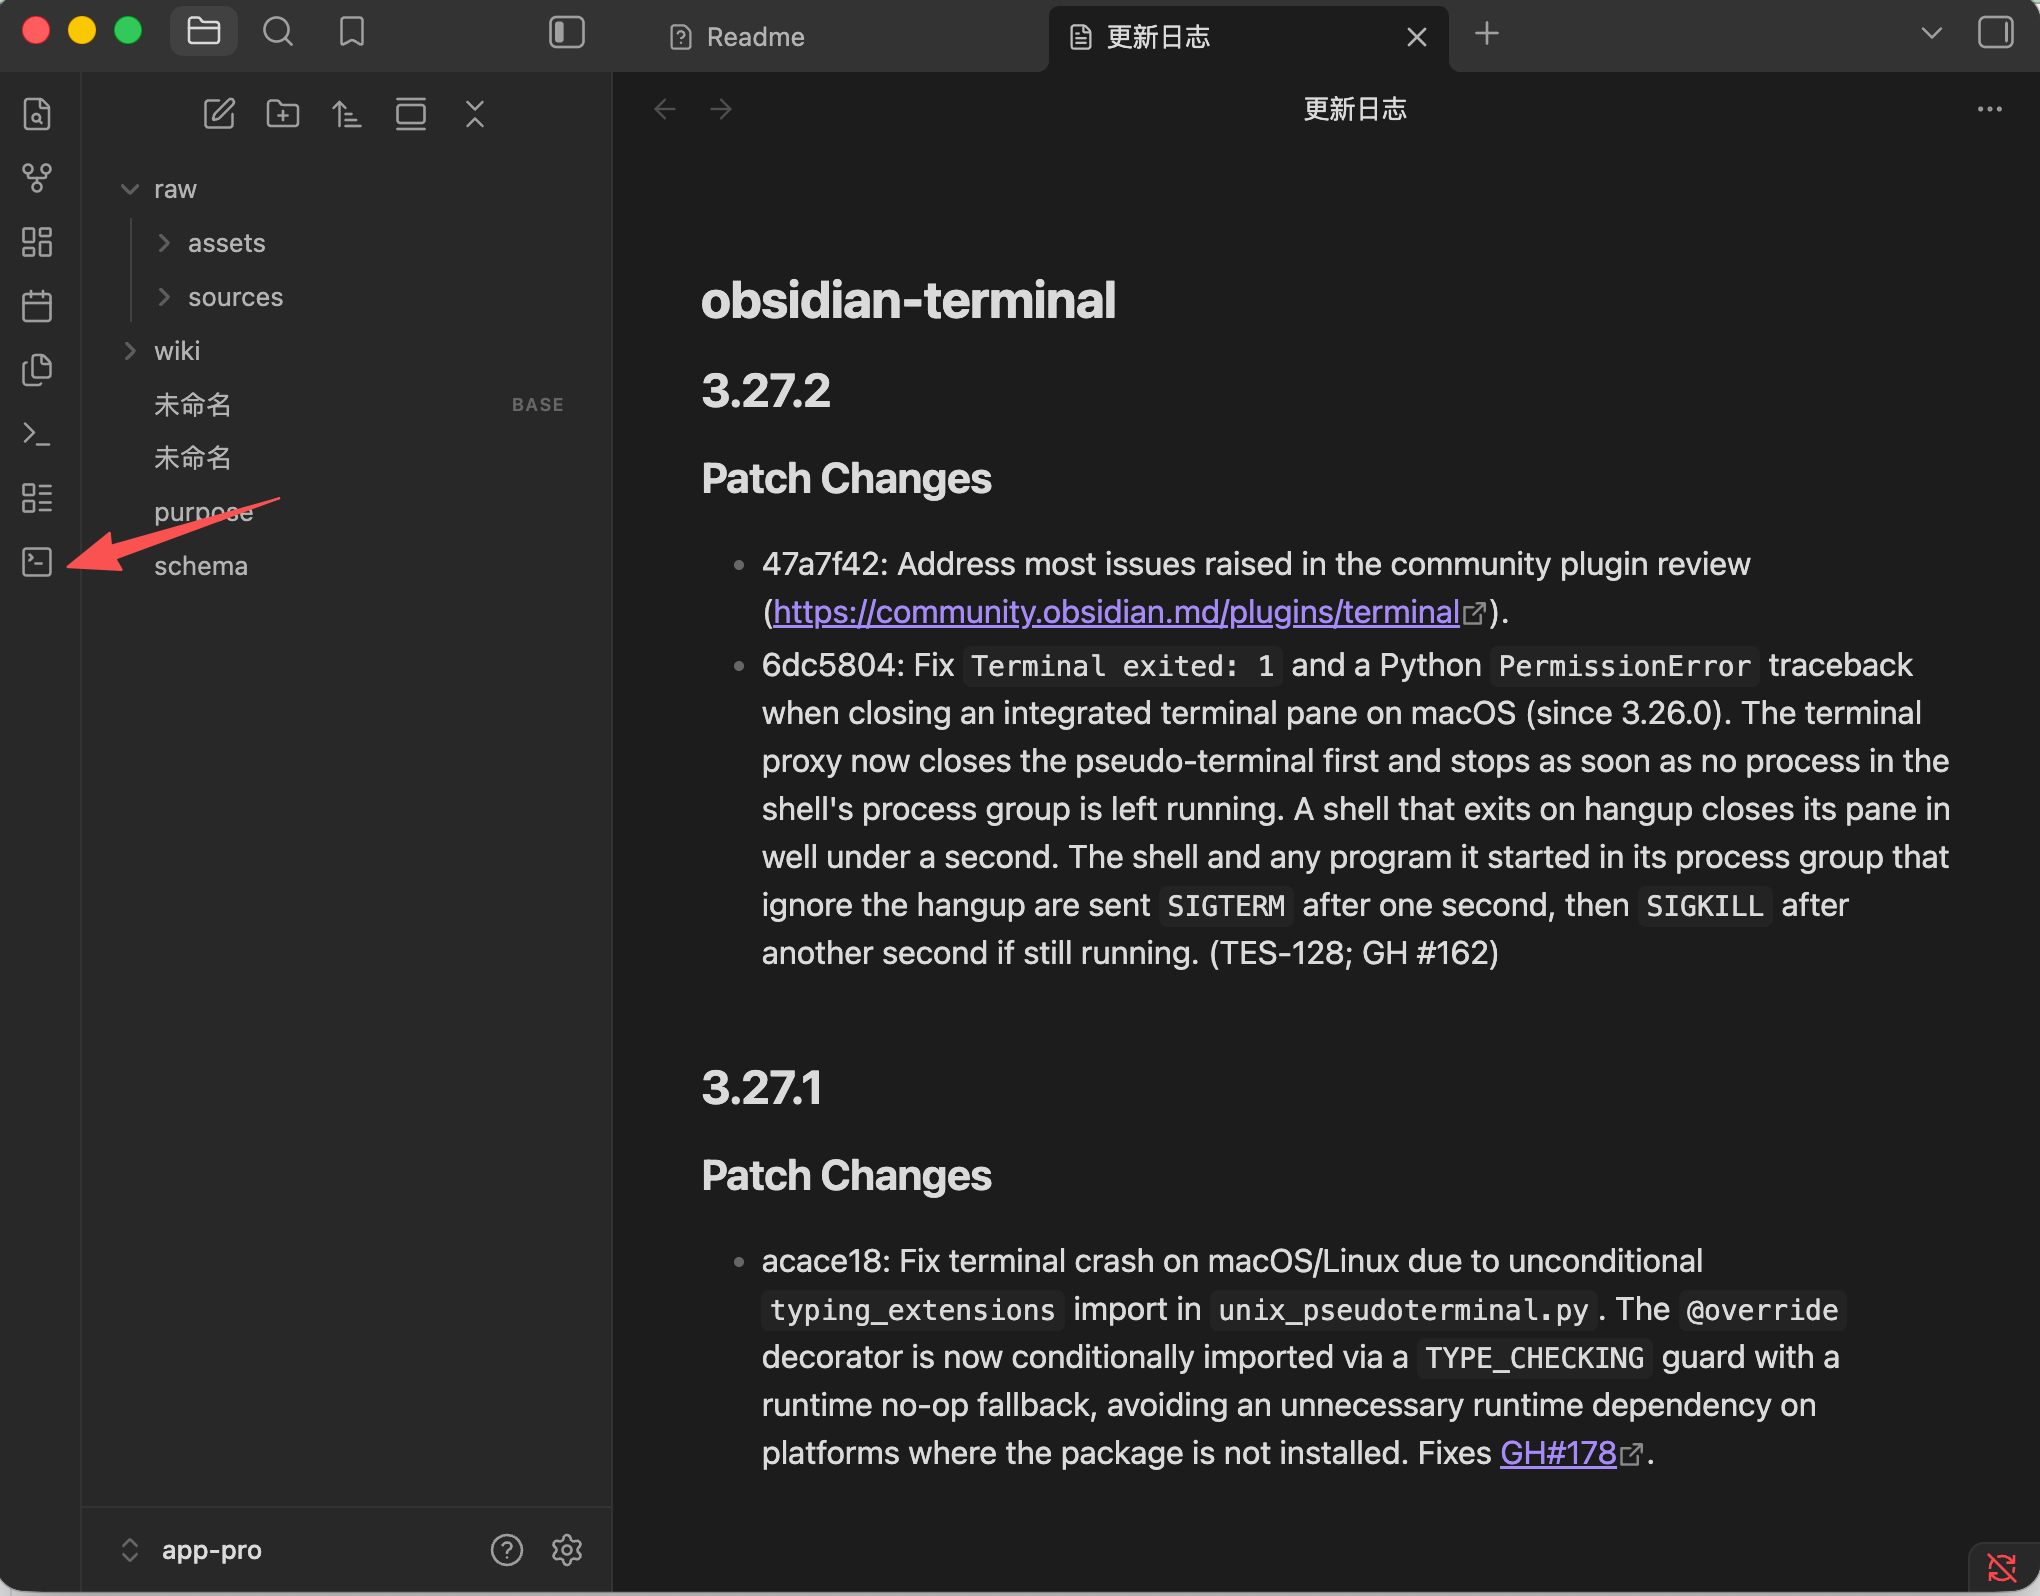Click the 3.27.2 version heading
Image resolution: width=2040 pixels, height=1596 pixels.
coord(766,390)
